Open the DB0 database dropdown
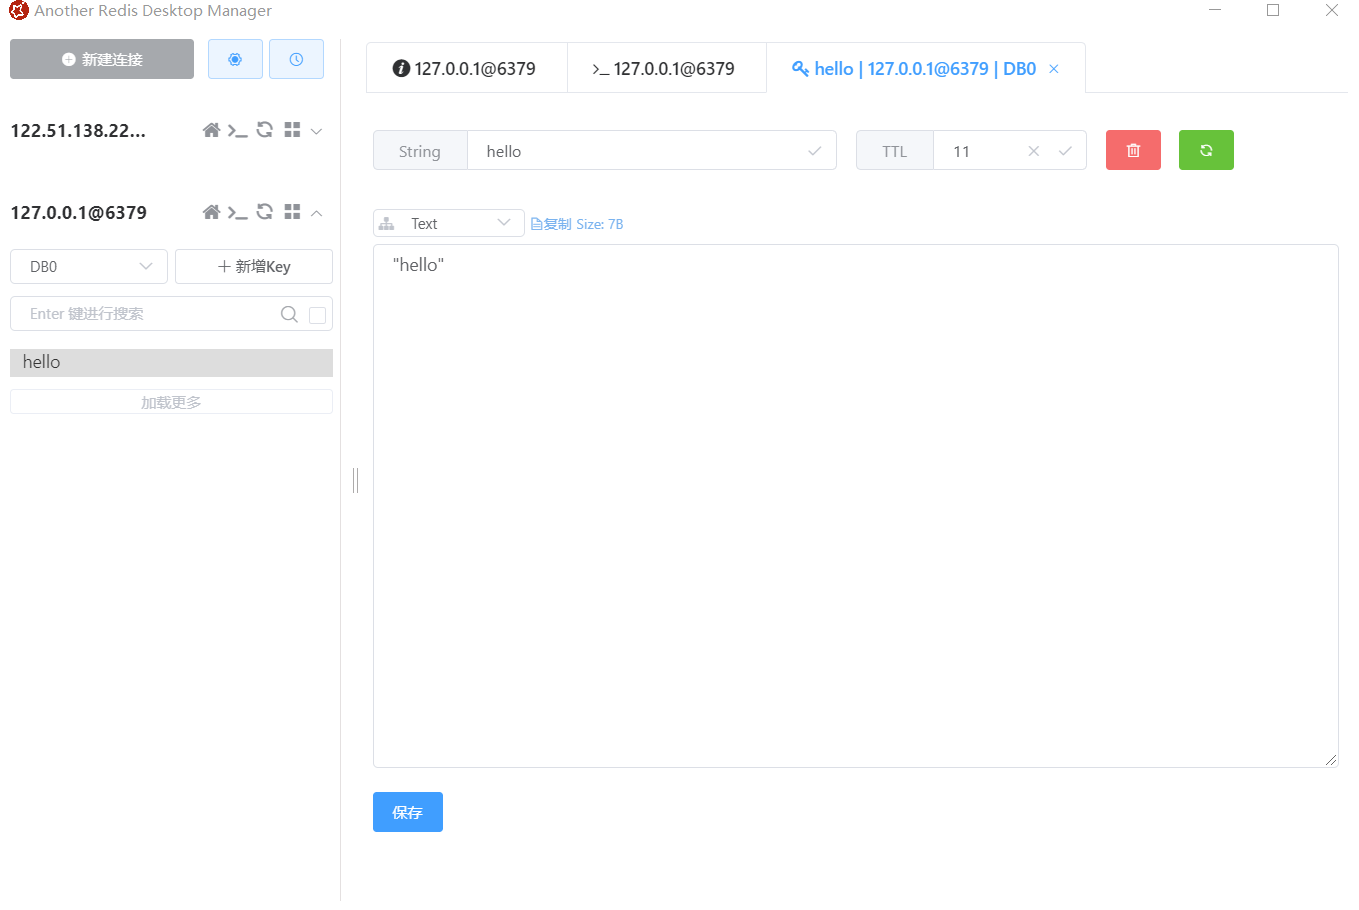This screenshot has height=910, width=1359. tap(89, 267)
